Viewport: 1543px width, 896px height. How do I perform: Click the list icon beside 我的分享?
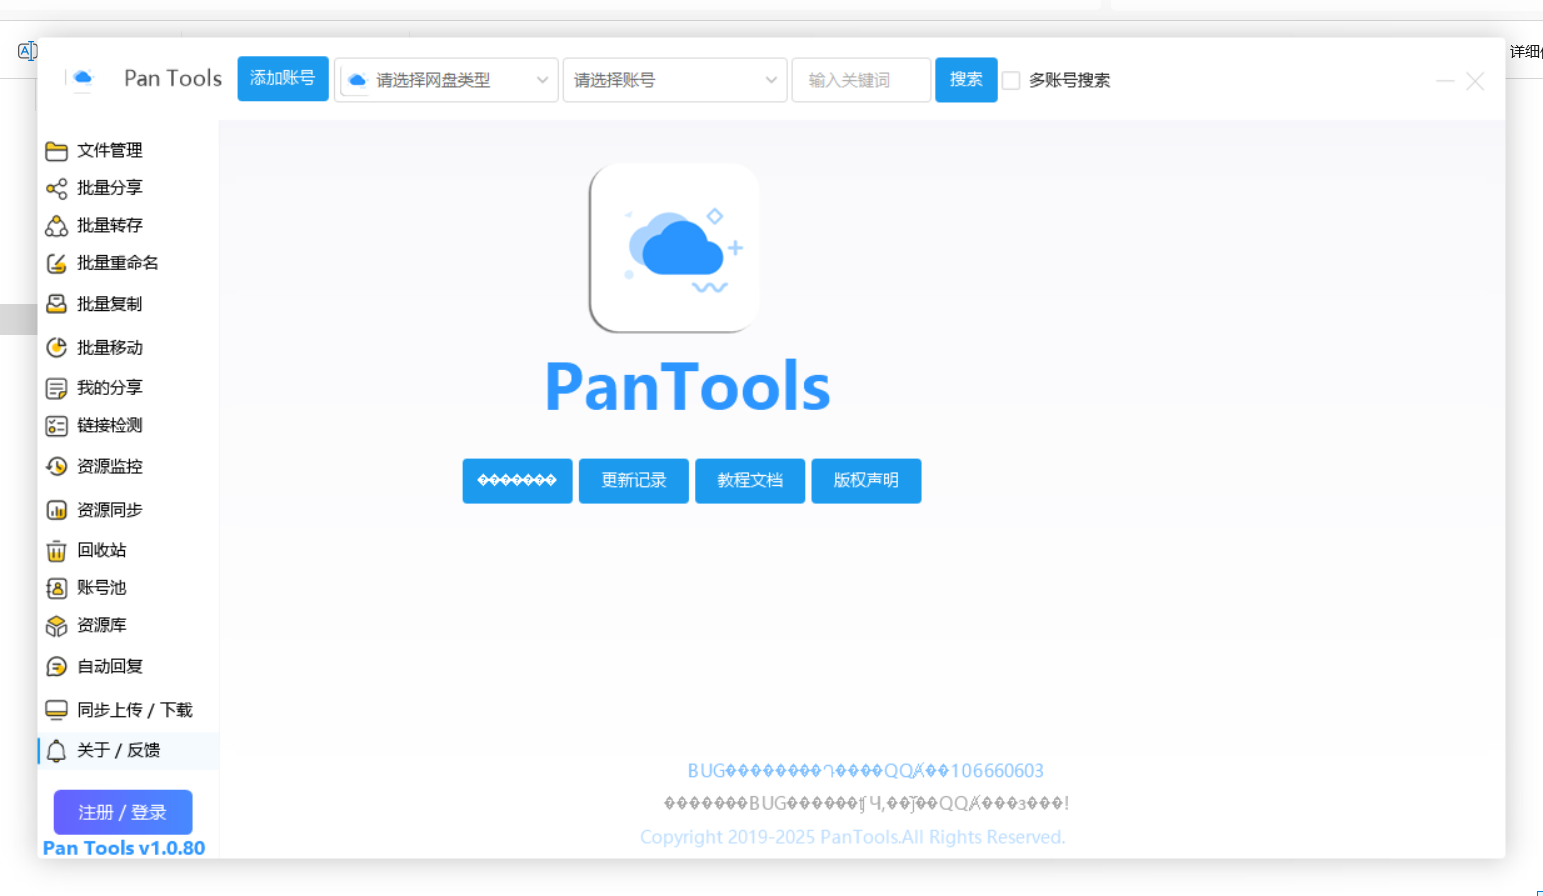pyautogui.click(x=56, y=388)
